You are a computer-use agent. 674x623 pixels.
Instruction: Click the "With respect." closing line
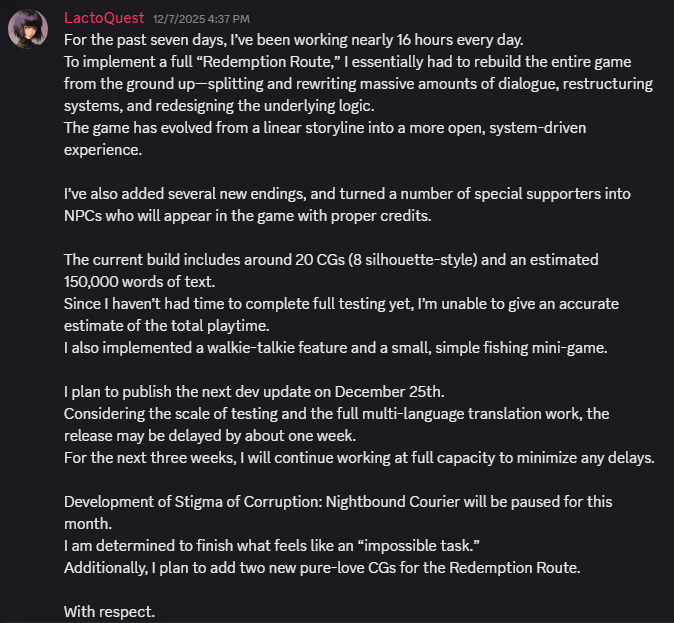coord(109,610)
